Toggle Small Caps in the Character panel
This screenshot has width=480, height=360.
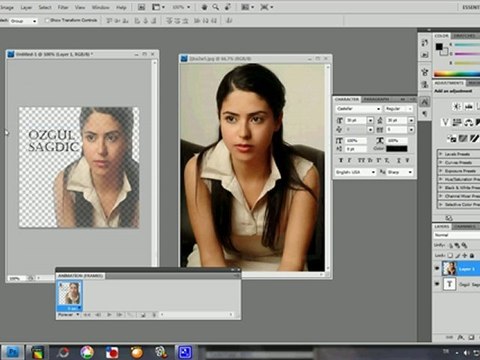370,160
